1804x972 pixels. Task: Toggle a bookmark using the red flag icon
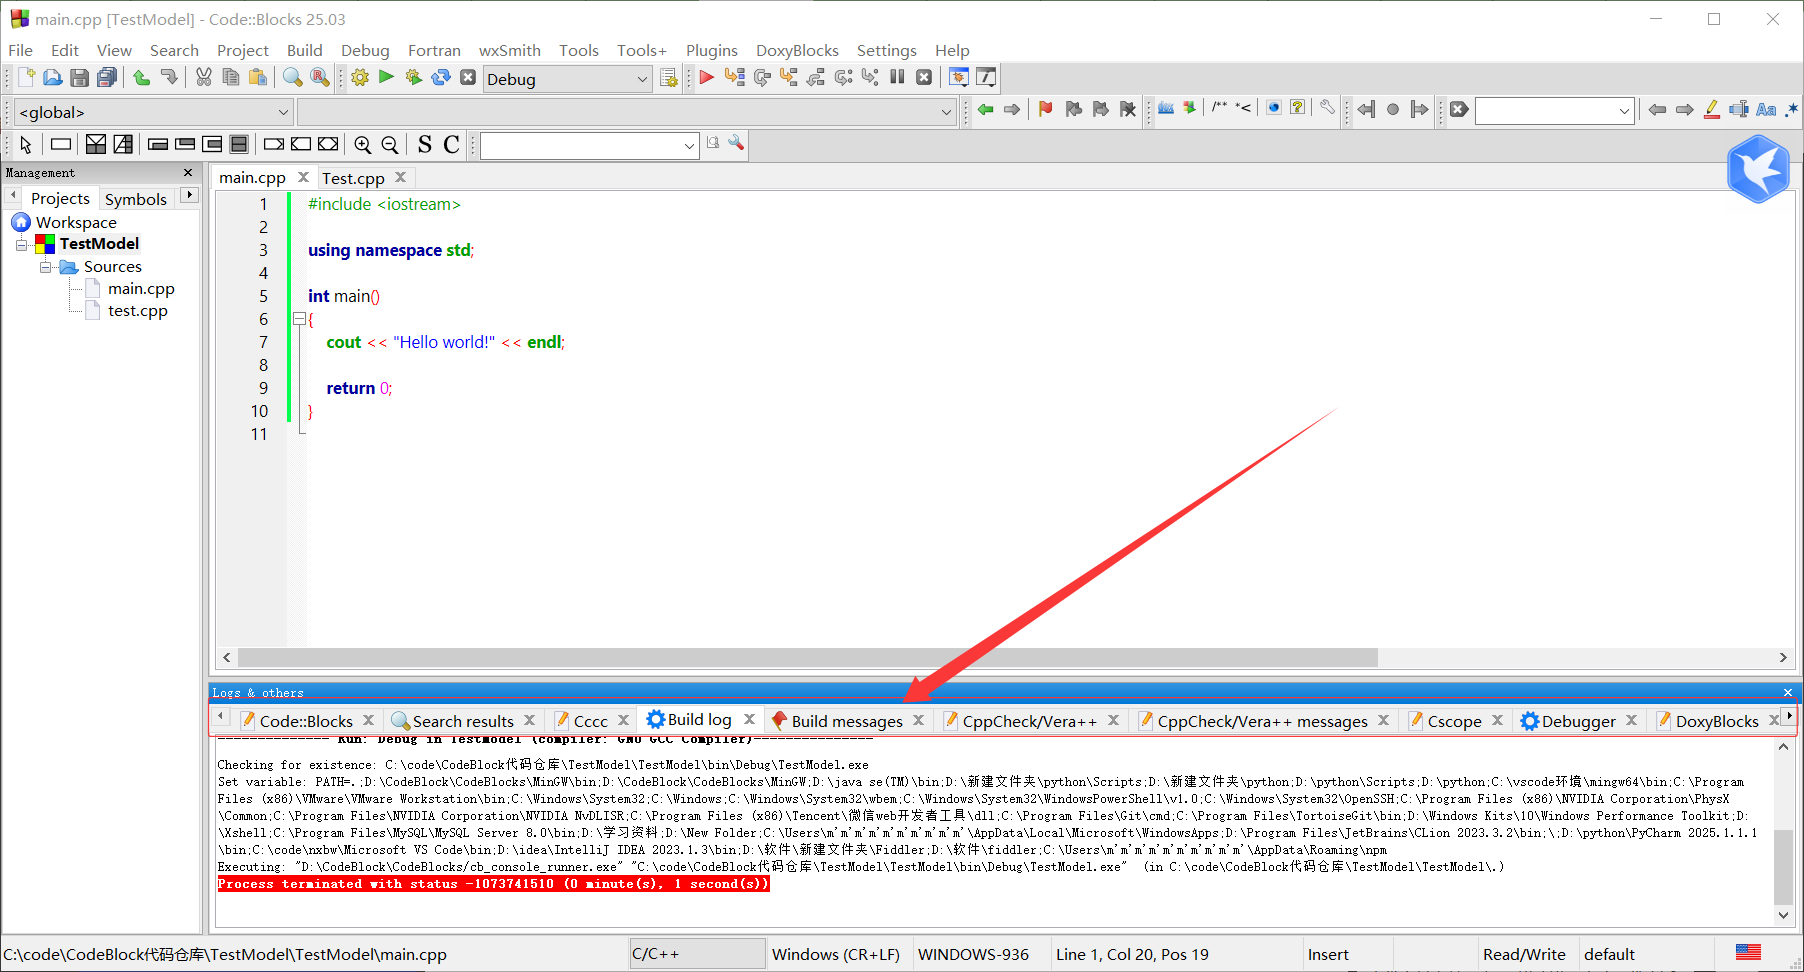tap(1044, 110)
